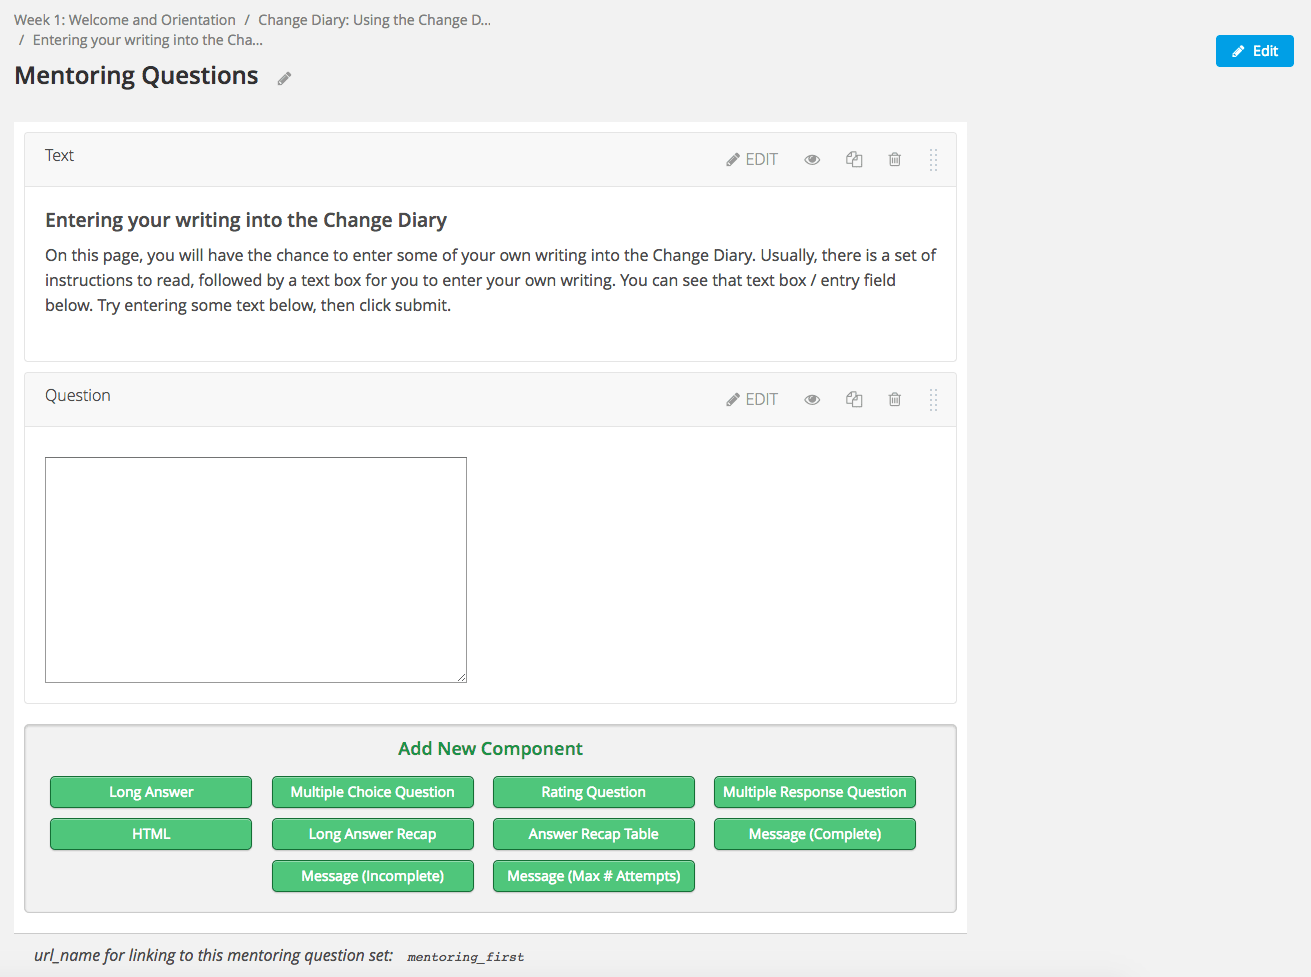Toggle preview of the Text component
This screenshot has height=977, width=1311.
811,159
